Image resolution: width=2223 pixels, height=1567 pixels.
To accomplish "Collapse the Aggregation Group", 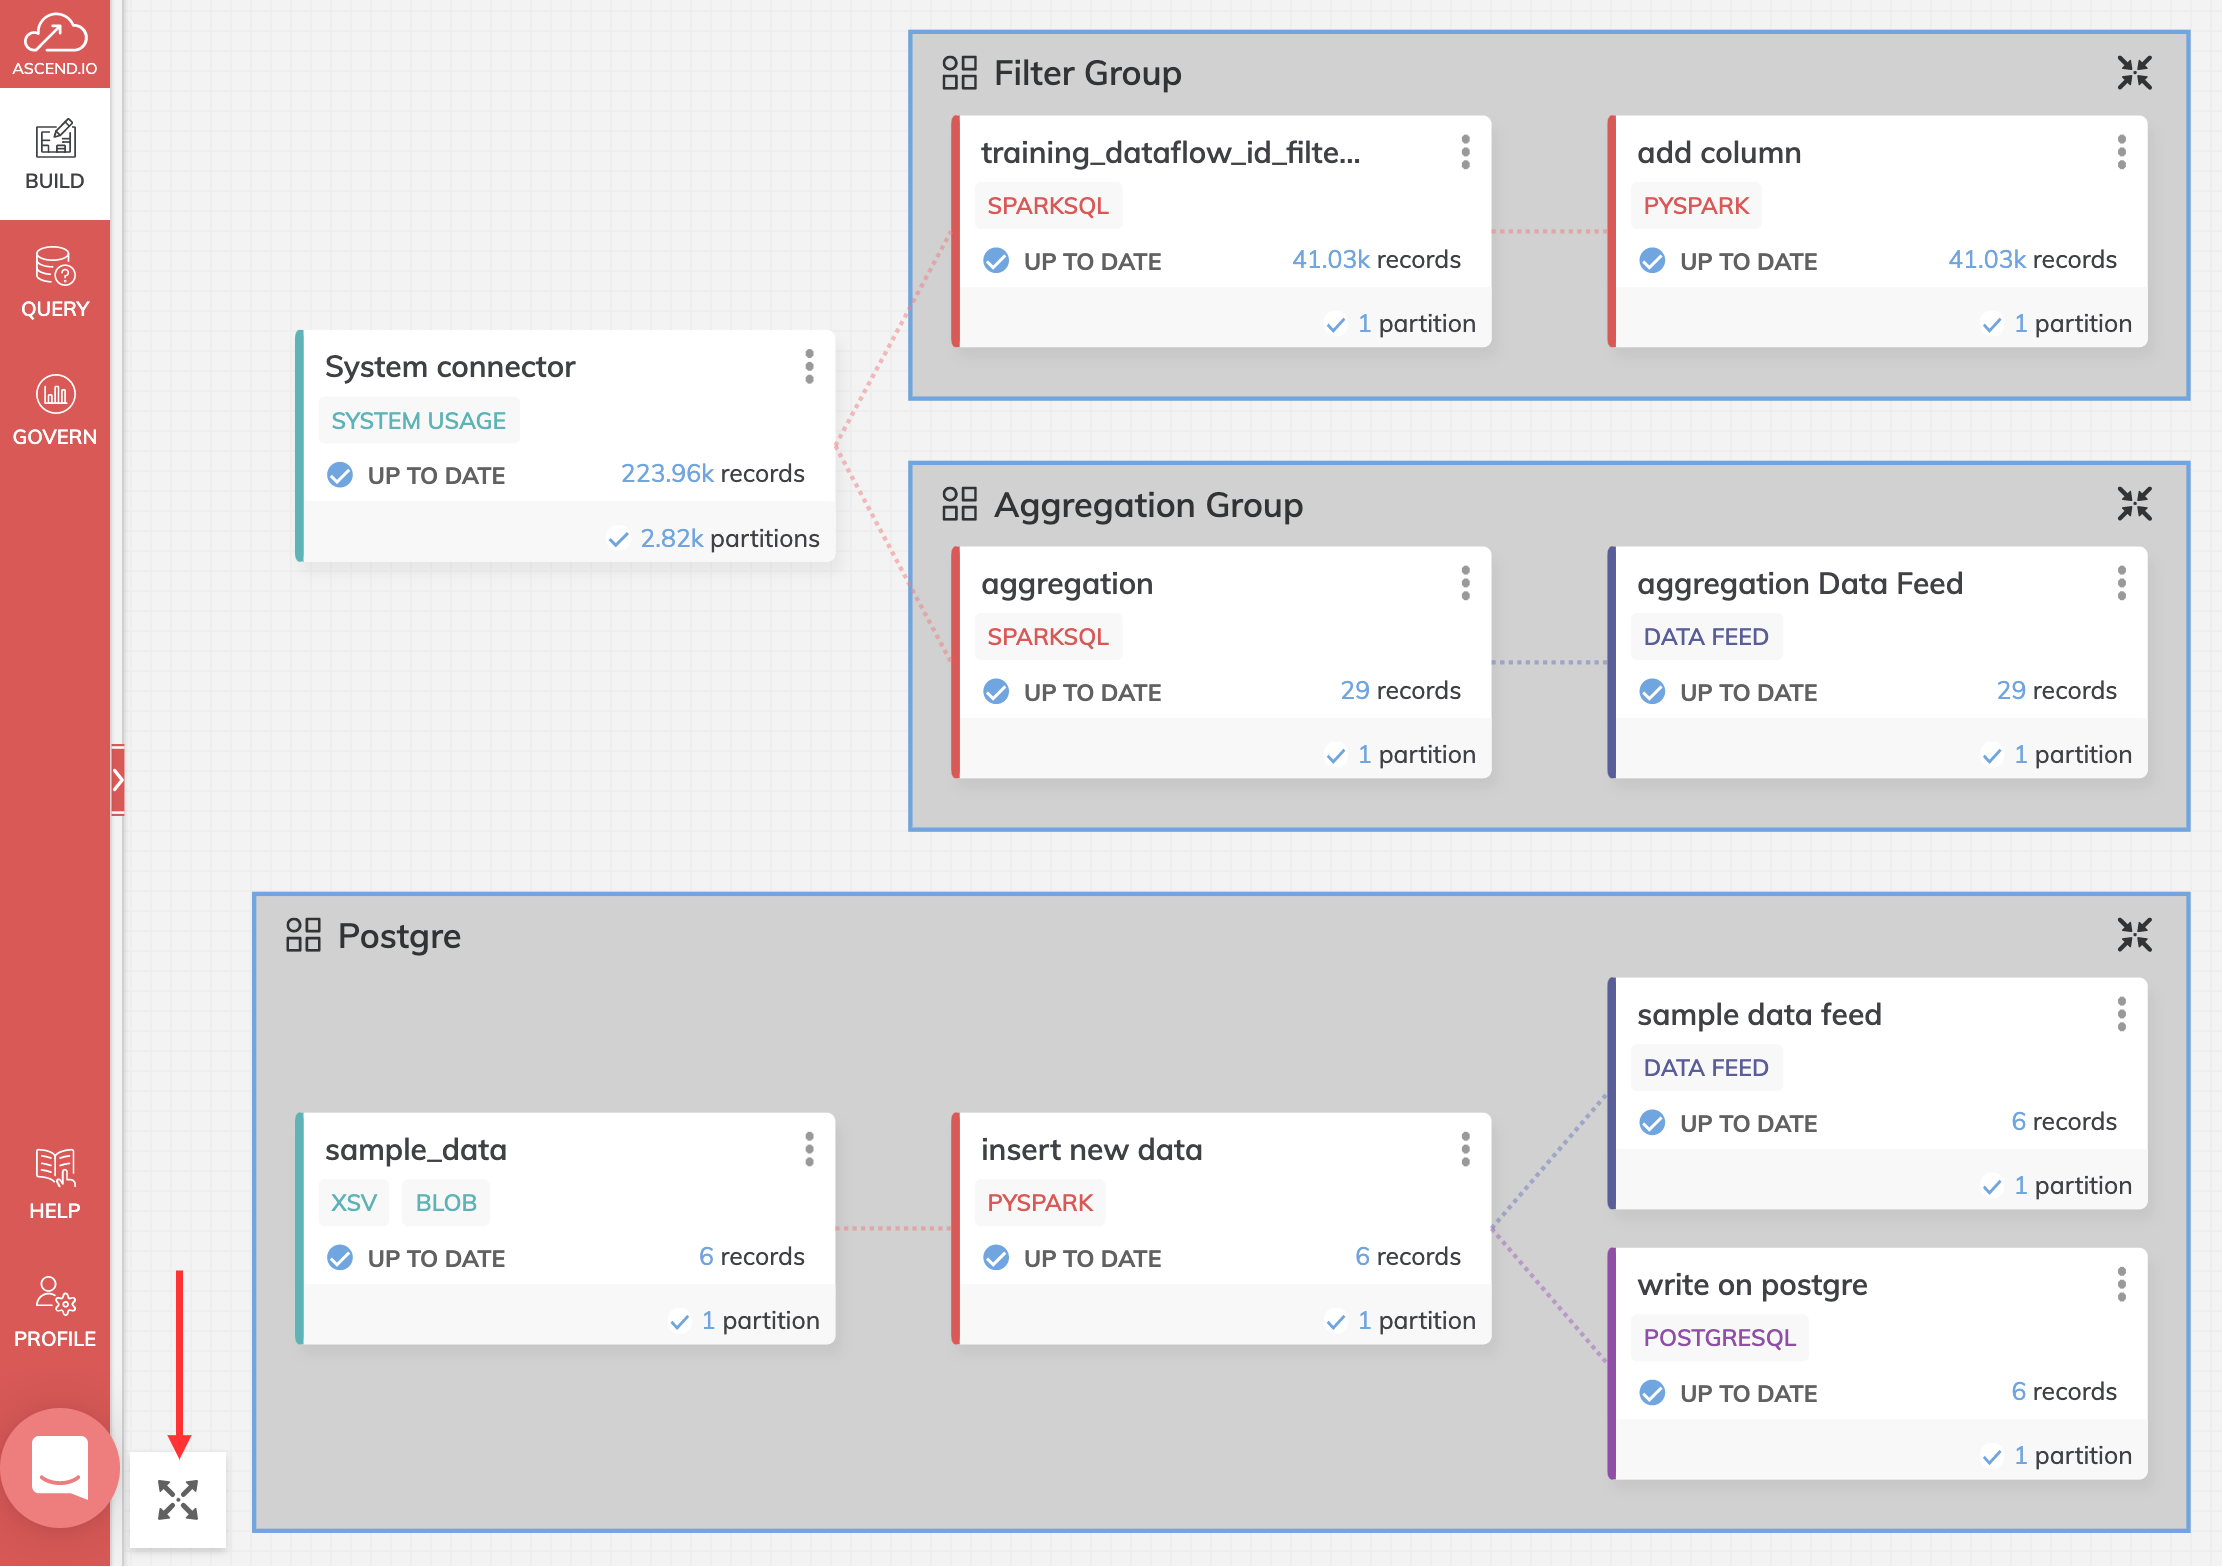I will tap(2134, 504).
